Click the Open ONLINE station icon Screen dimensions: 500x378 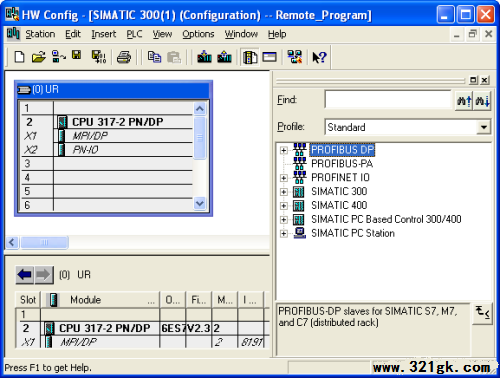[x=59, y=57]
